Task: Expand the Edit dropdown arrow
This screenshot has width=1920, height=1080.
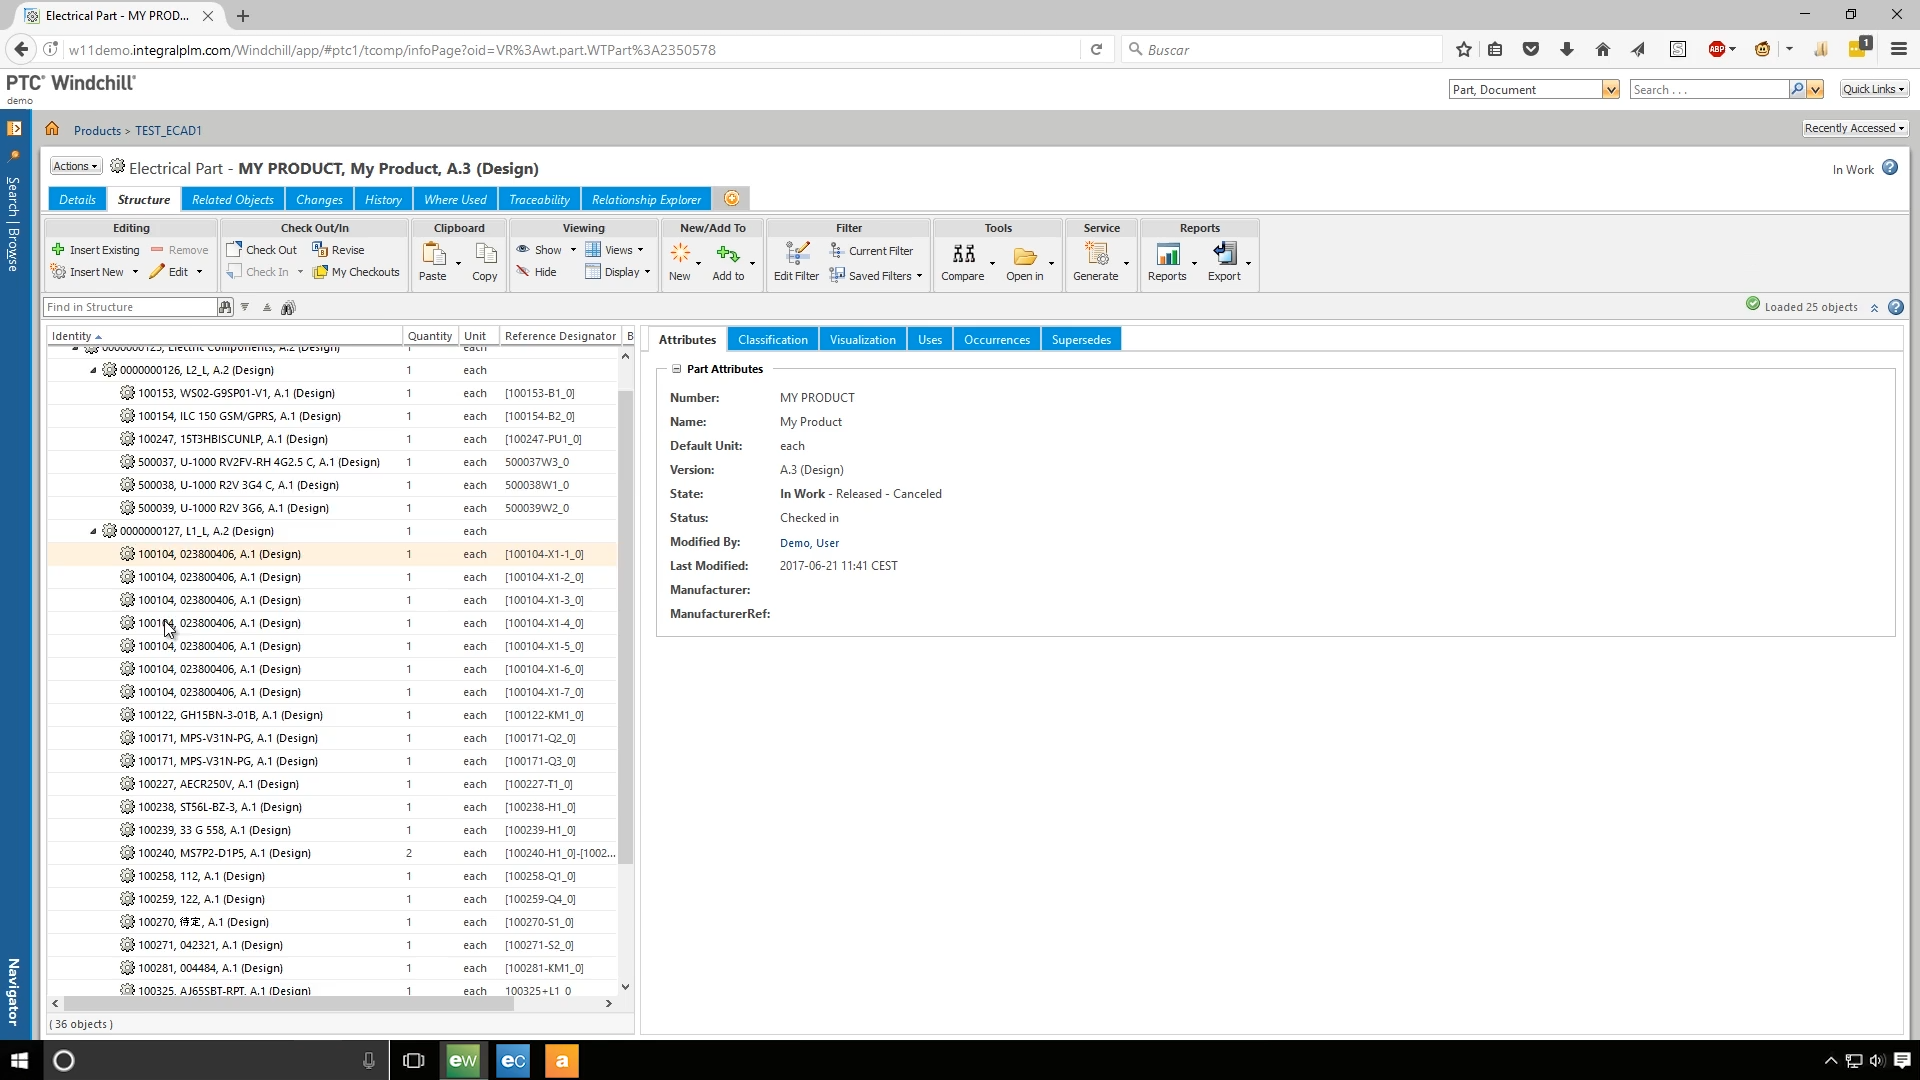Action: pyautogui.click(x=199, y=272)
